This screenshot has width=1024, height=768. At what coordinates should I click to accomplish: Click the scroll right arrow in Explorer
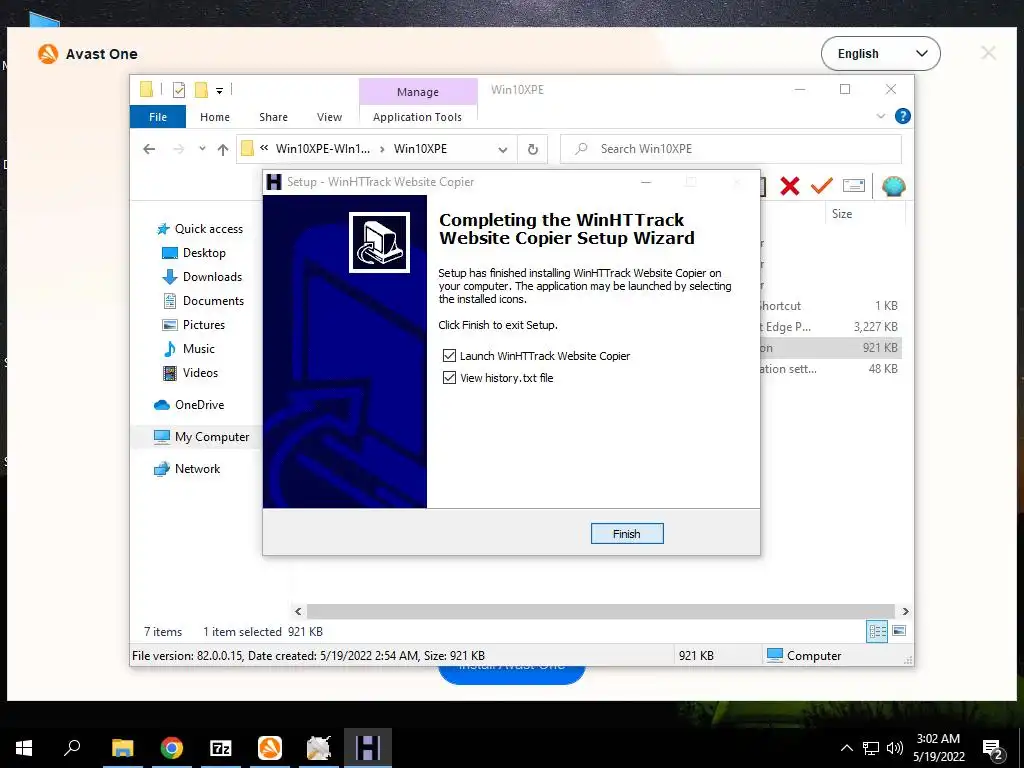[905, 611]
